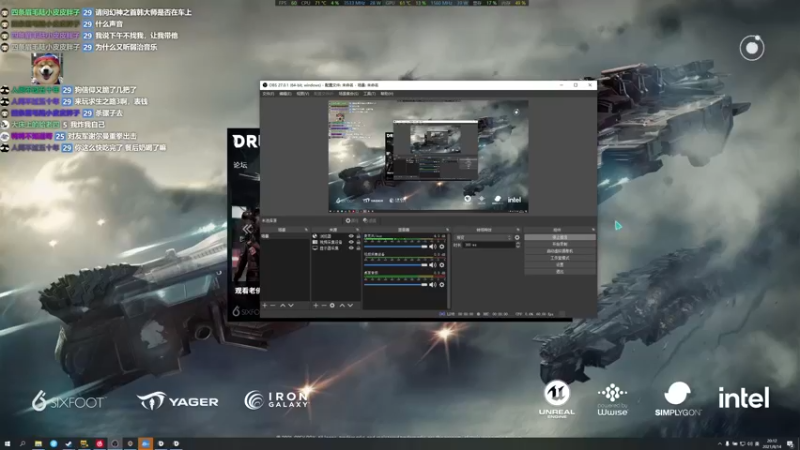The width and height of the screenshot is (800, 450).
Task: Move source down in Sources panel
Action: (x=351, y=305)
